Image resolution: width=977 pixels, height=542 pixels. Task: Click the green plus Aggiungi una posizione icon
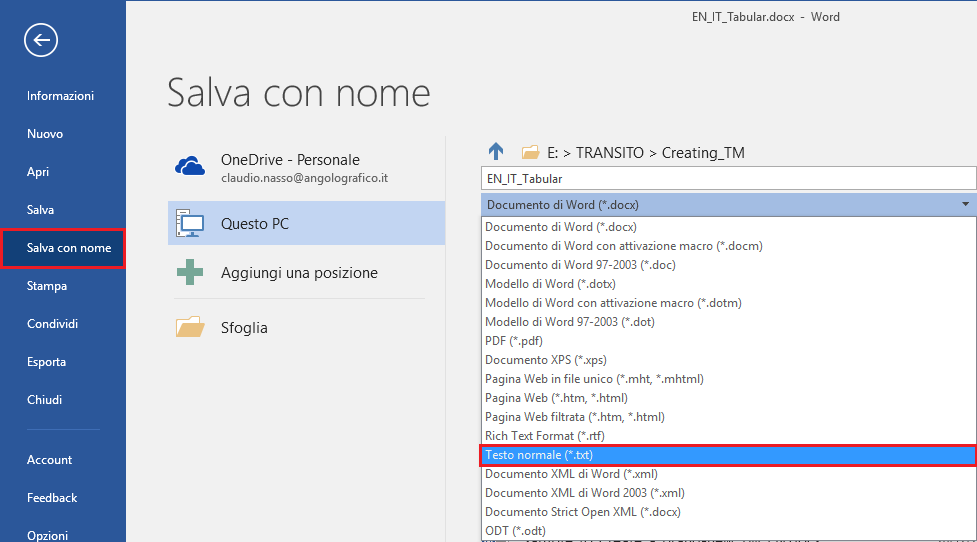pos(189,272)
